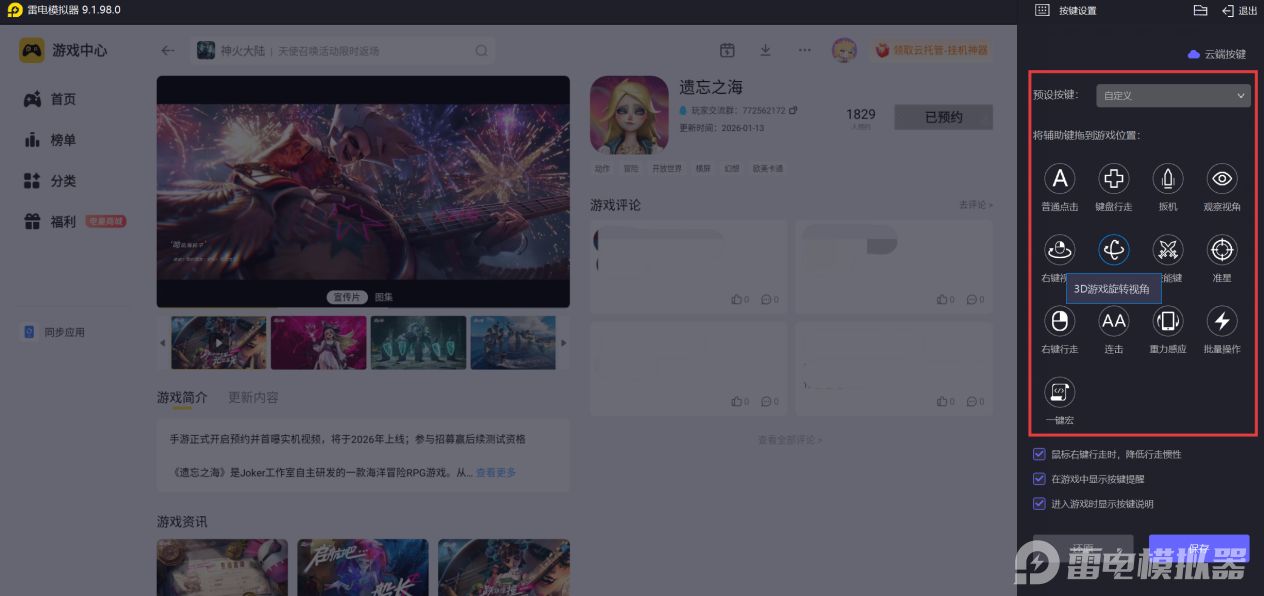The width and height of the screenshot is (1264, 596).
Task: Select the 游戏简介 tab
Action: point(182,397)
